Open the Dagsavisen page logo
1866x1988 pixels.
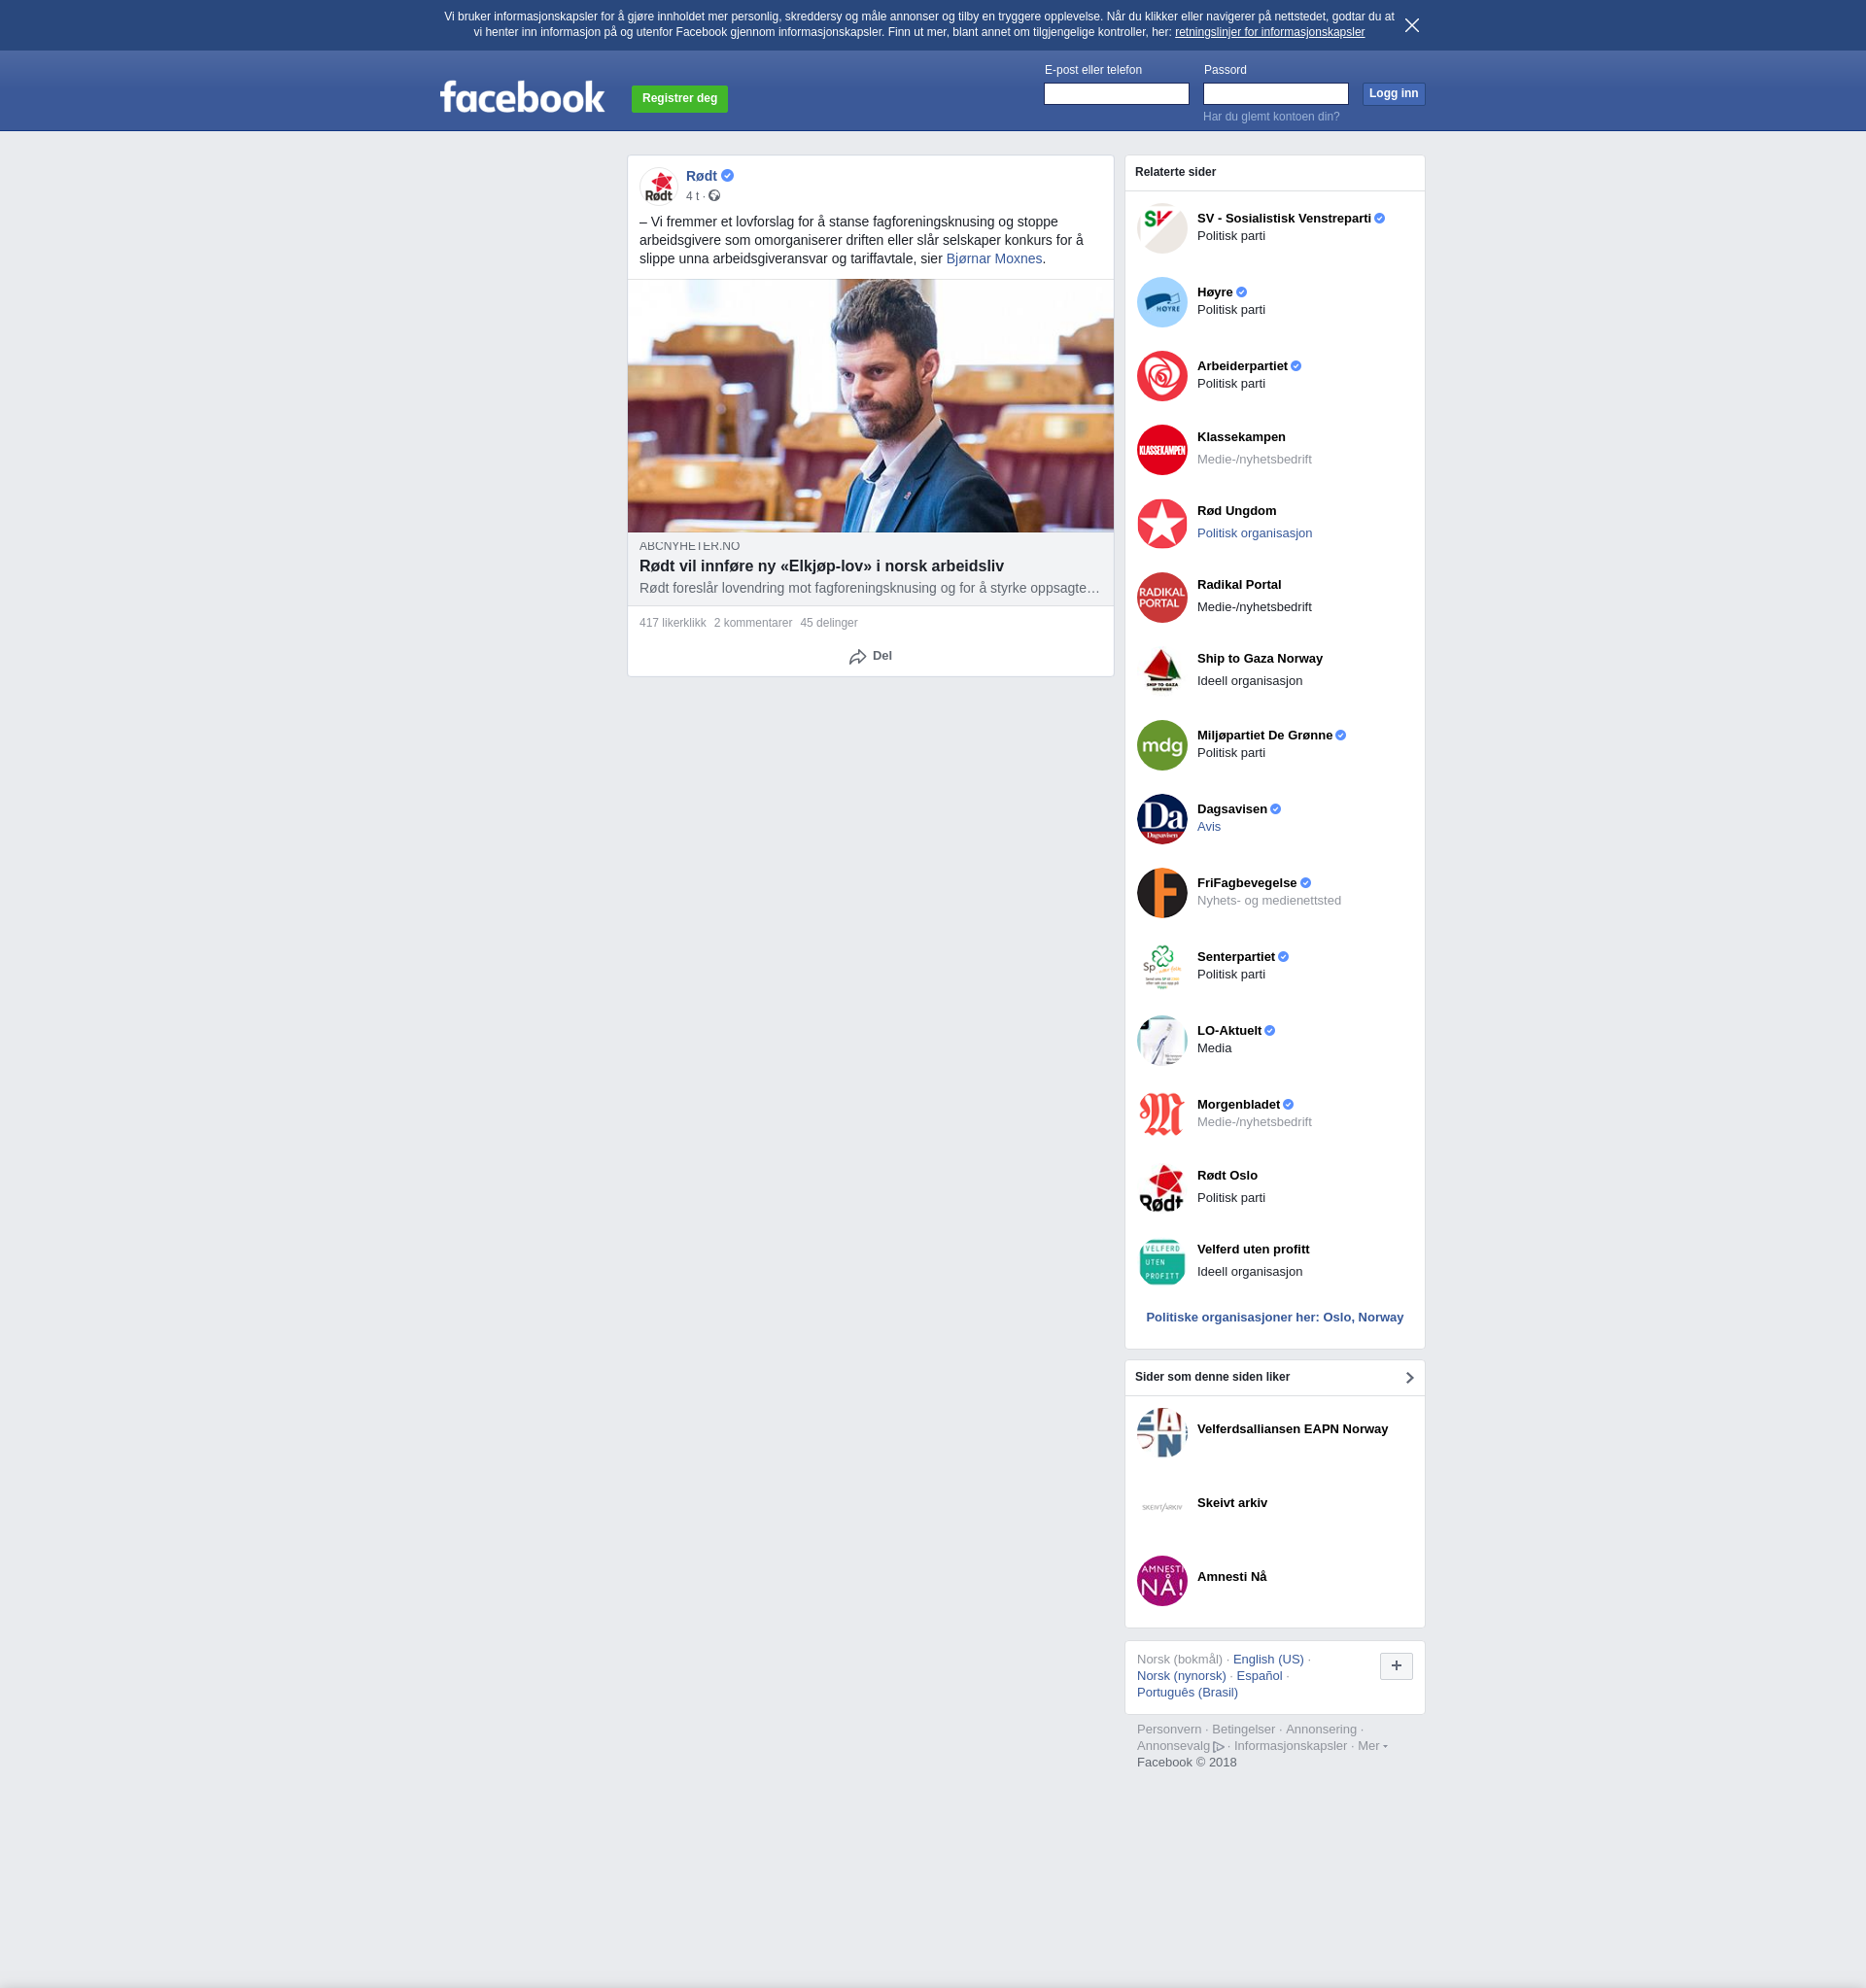point(1162,819)
